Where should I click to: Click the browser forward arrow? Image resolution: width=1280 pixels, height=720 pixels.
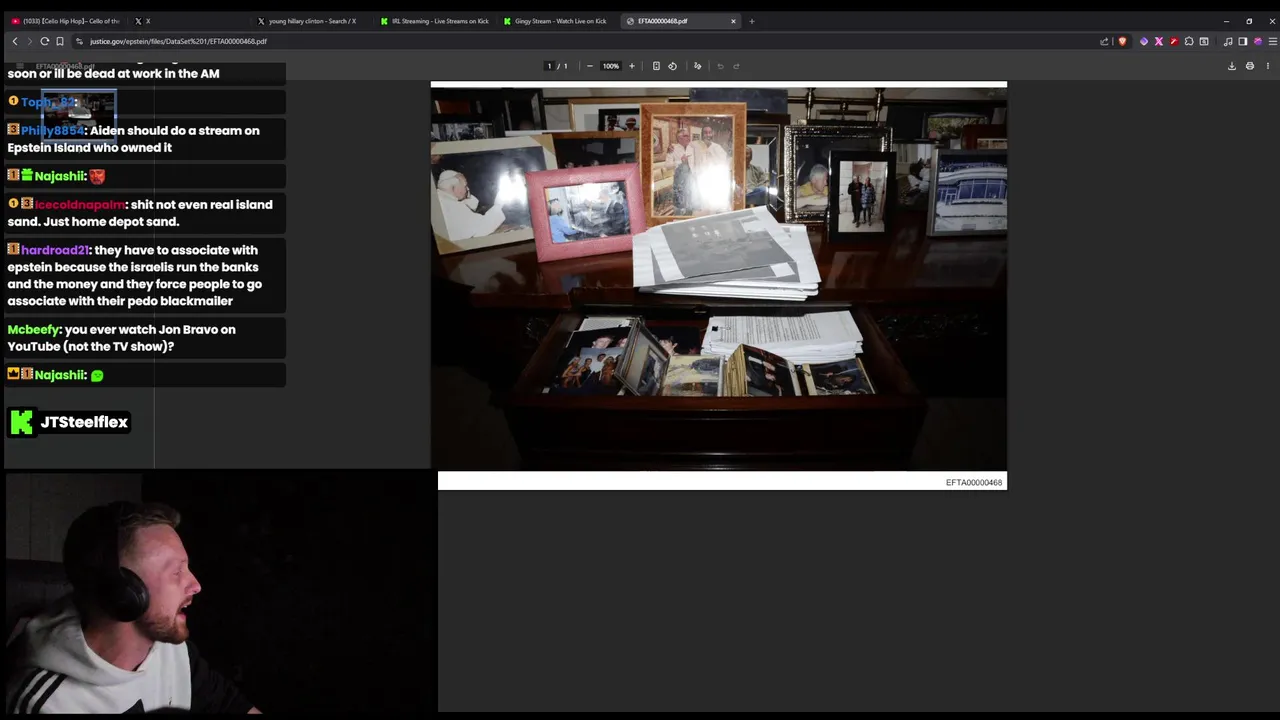coord(29,41)
